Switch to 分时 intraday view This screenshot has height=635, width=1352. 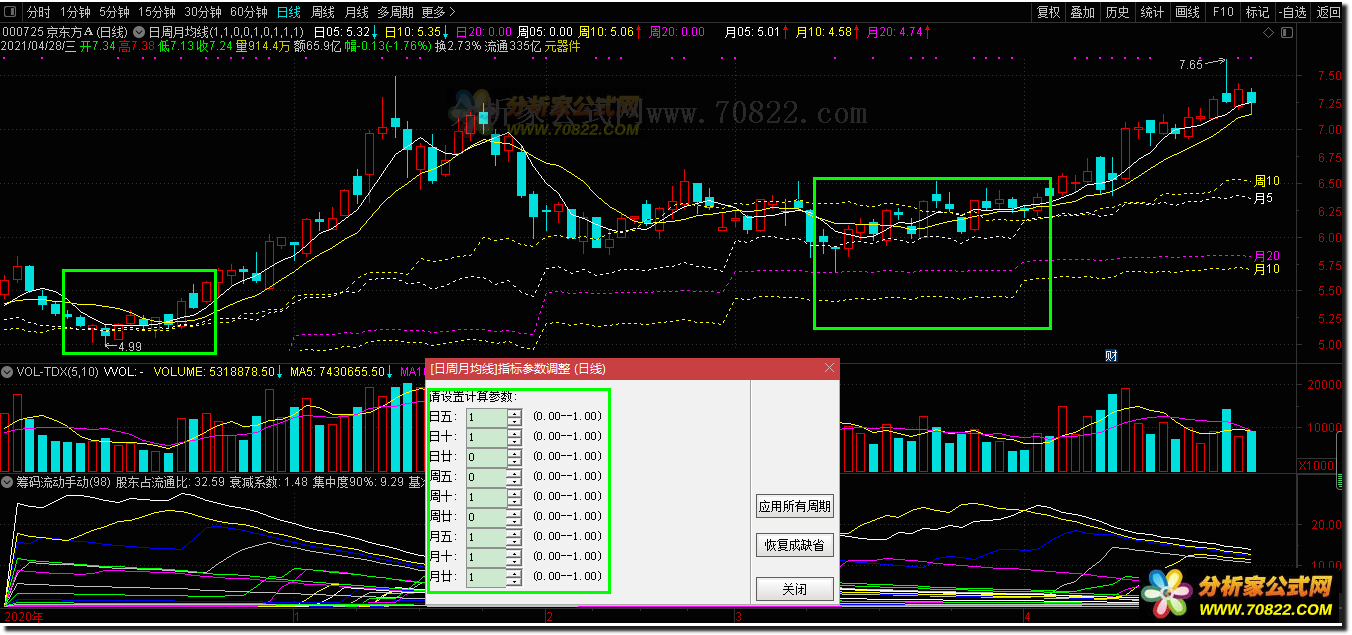pos(38,12)
